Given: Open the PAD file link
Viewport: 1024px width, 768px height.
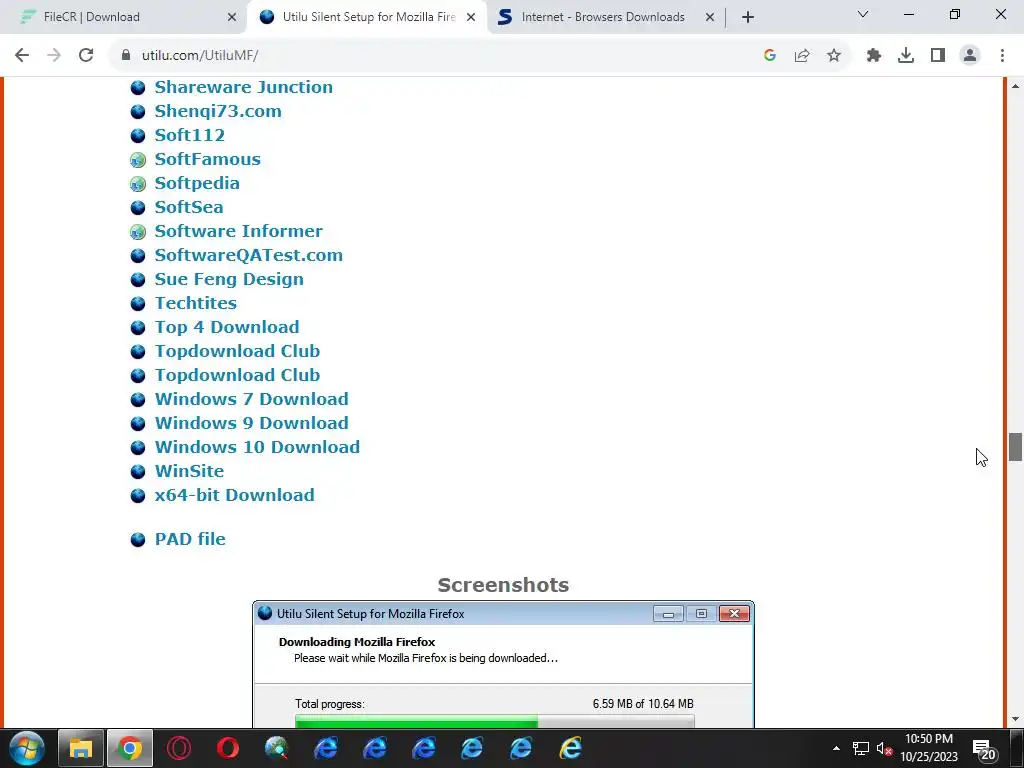Looking at the screenshot, I should (x=190, y=539).
